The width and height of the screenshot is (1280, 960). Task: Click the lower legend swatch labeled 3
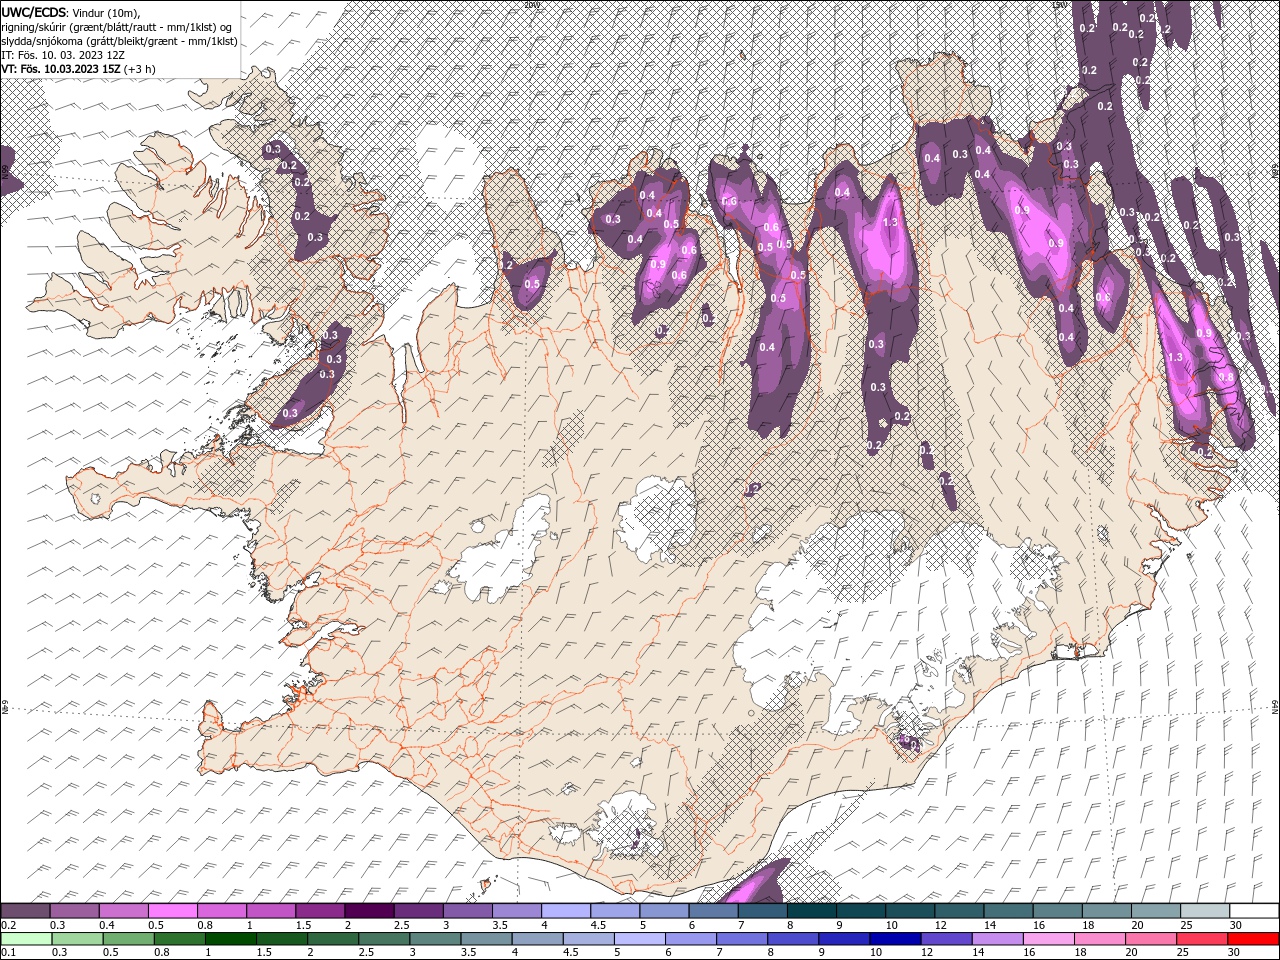coord(433,938)
